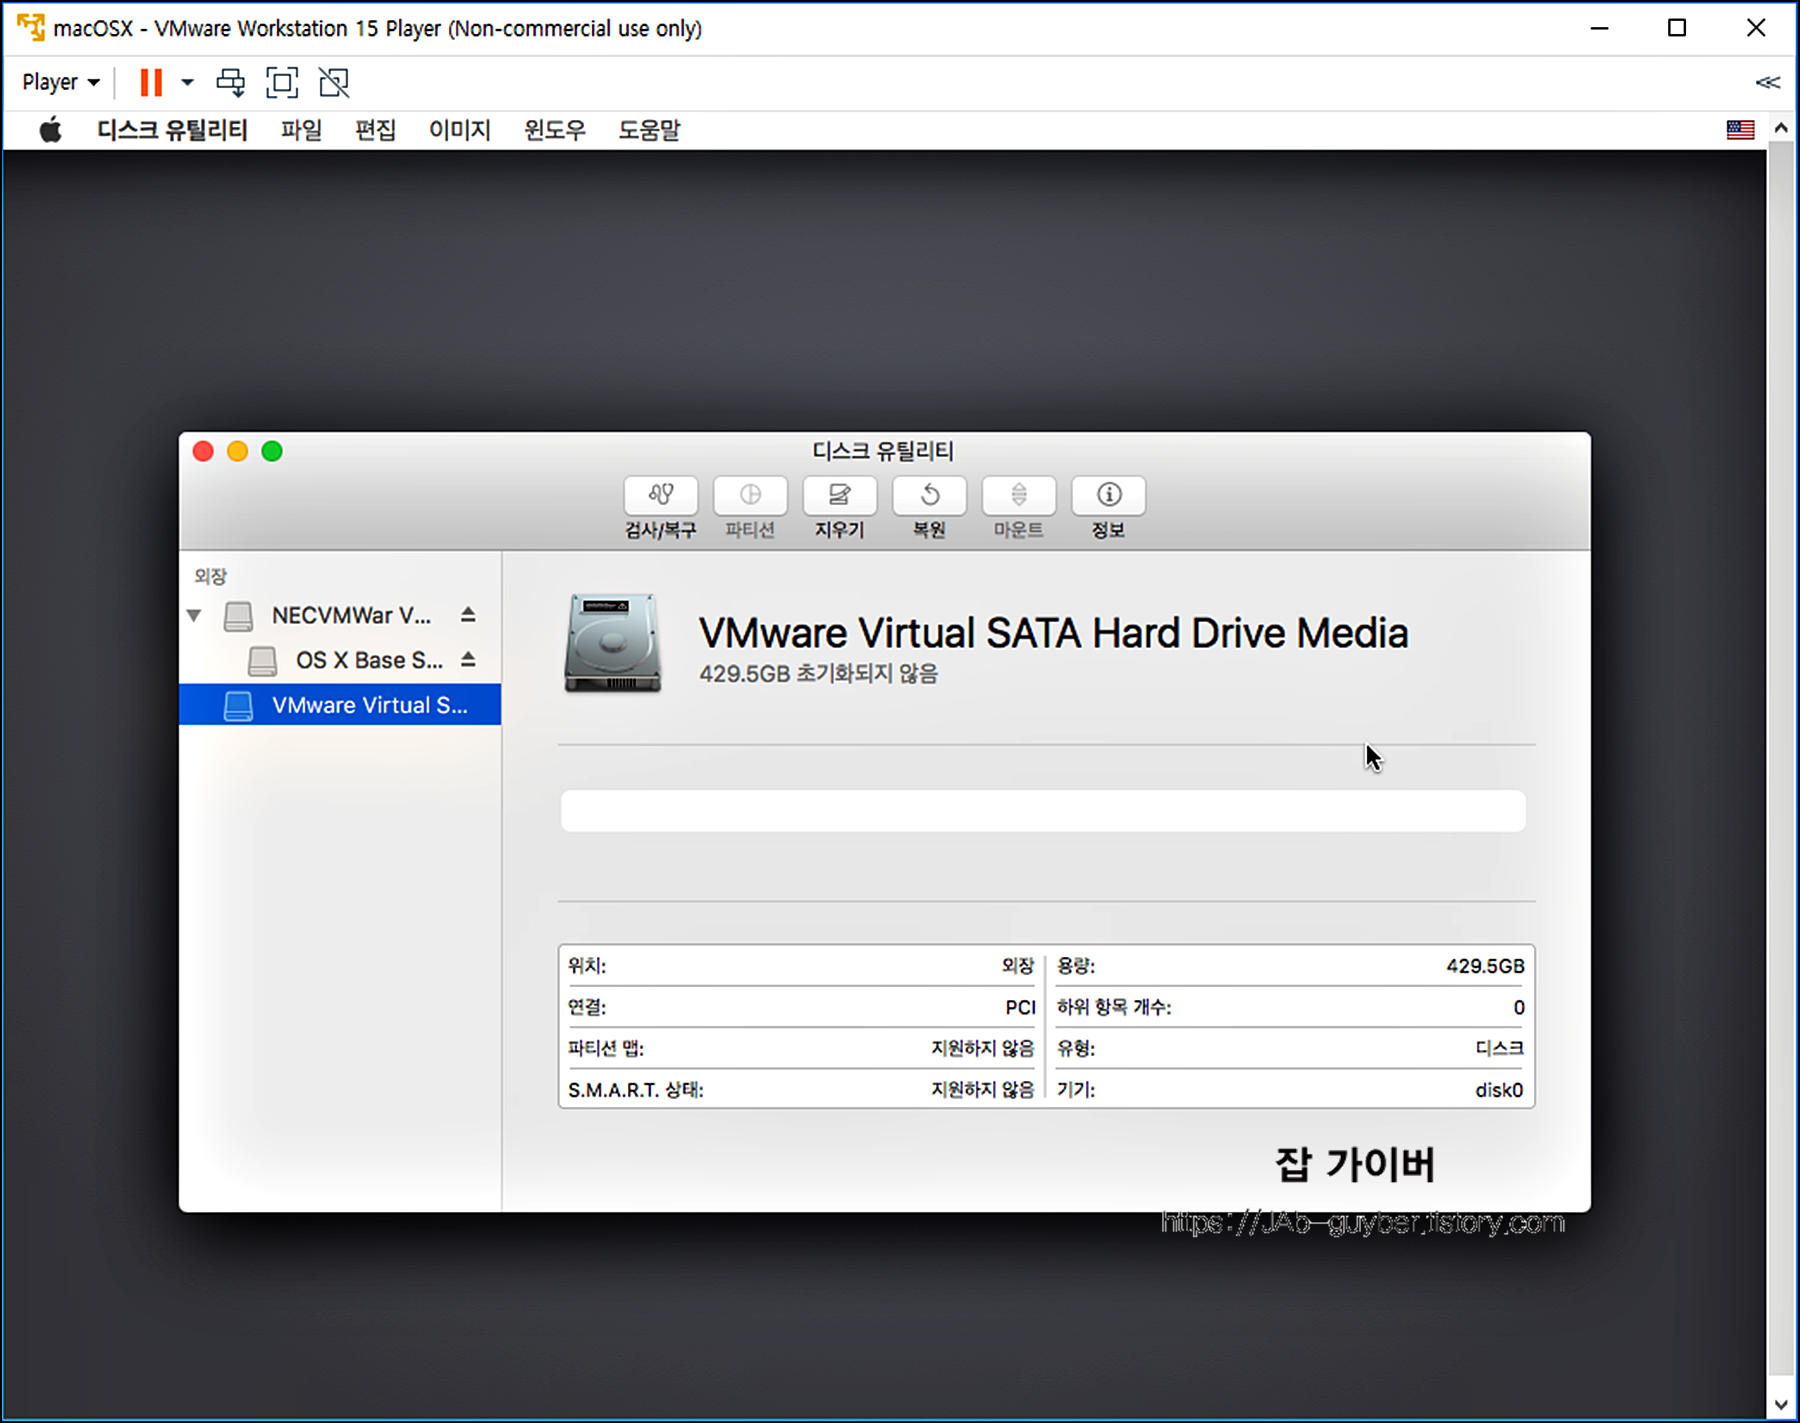Click the Erase (지우기) toolbar icon
The height and width of the screenshot is (1423, 1800).
tap(839, 495)
